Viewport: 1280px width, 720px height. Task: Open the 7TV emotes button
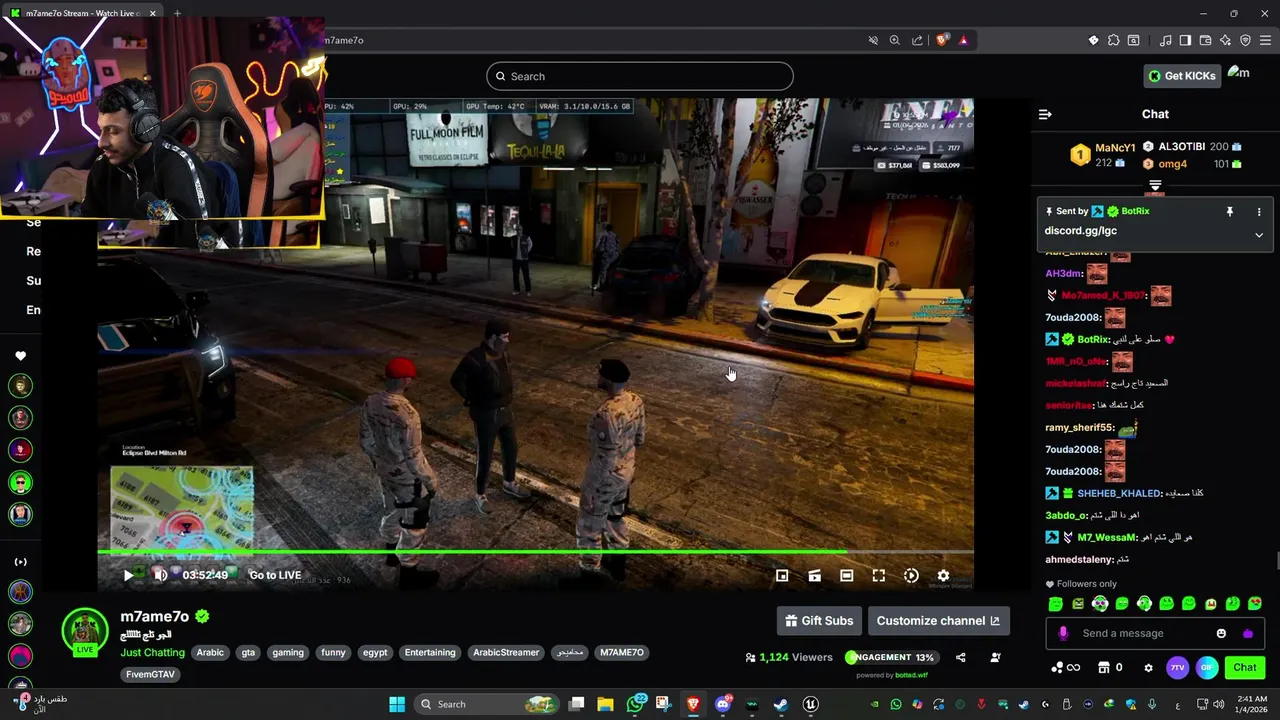(x=1177, y=668)
